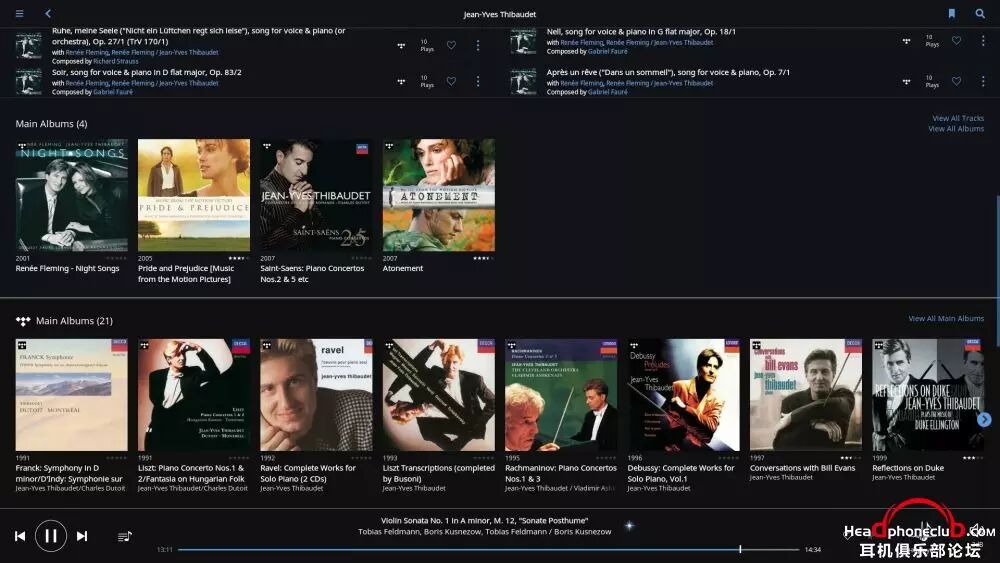Open Liszt Piano Concerto Nos.1 & 2 album
Image resolution: width=1000 pixels, height=563 pixels.
tap(194, 395)
